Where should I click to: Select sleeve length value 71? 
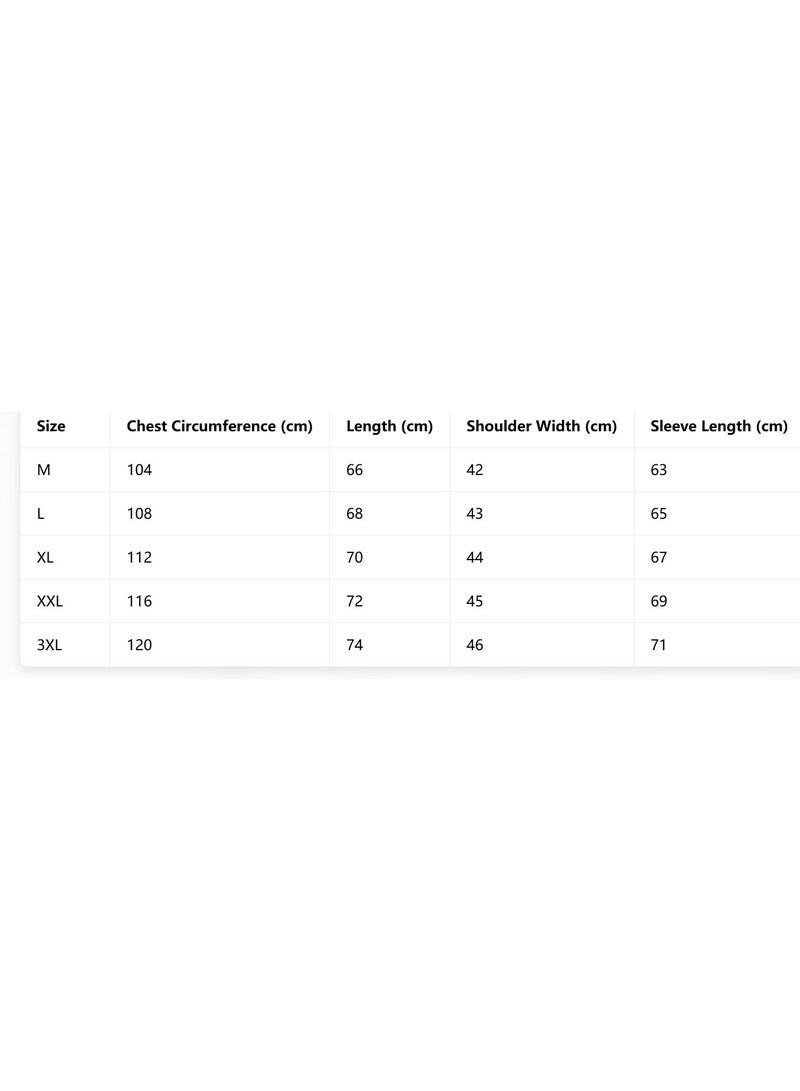click(x=658, y=645)
